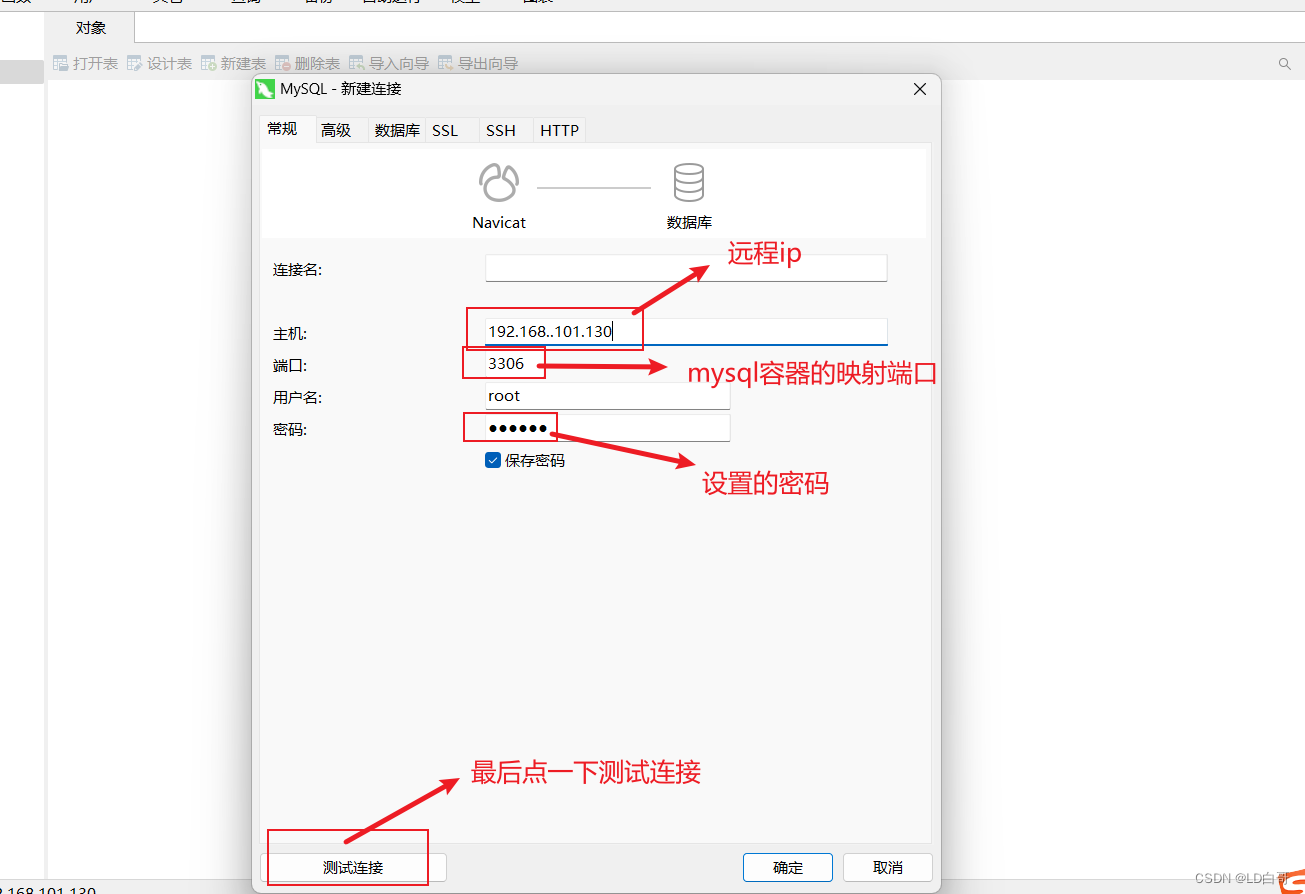The width and height of the screenshot is (1305, 894).
Task: Click the 确定 button
Action: click(x=788, y=867)
